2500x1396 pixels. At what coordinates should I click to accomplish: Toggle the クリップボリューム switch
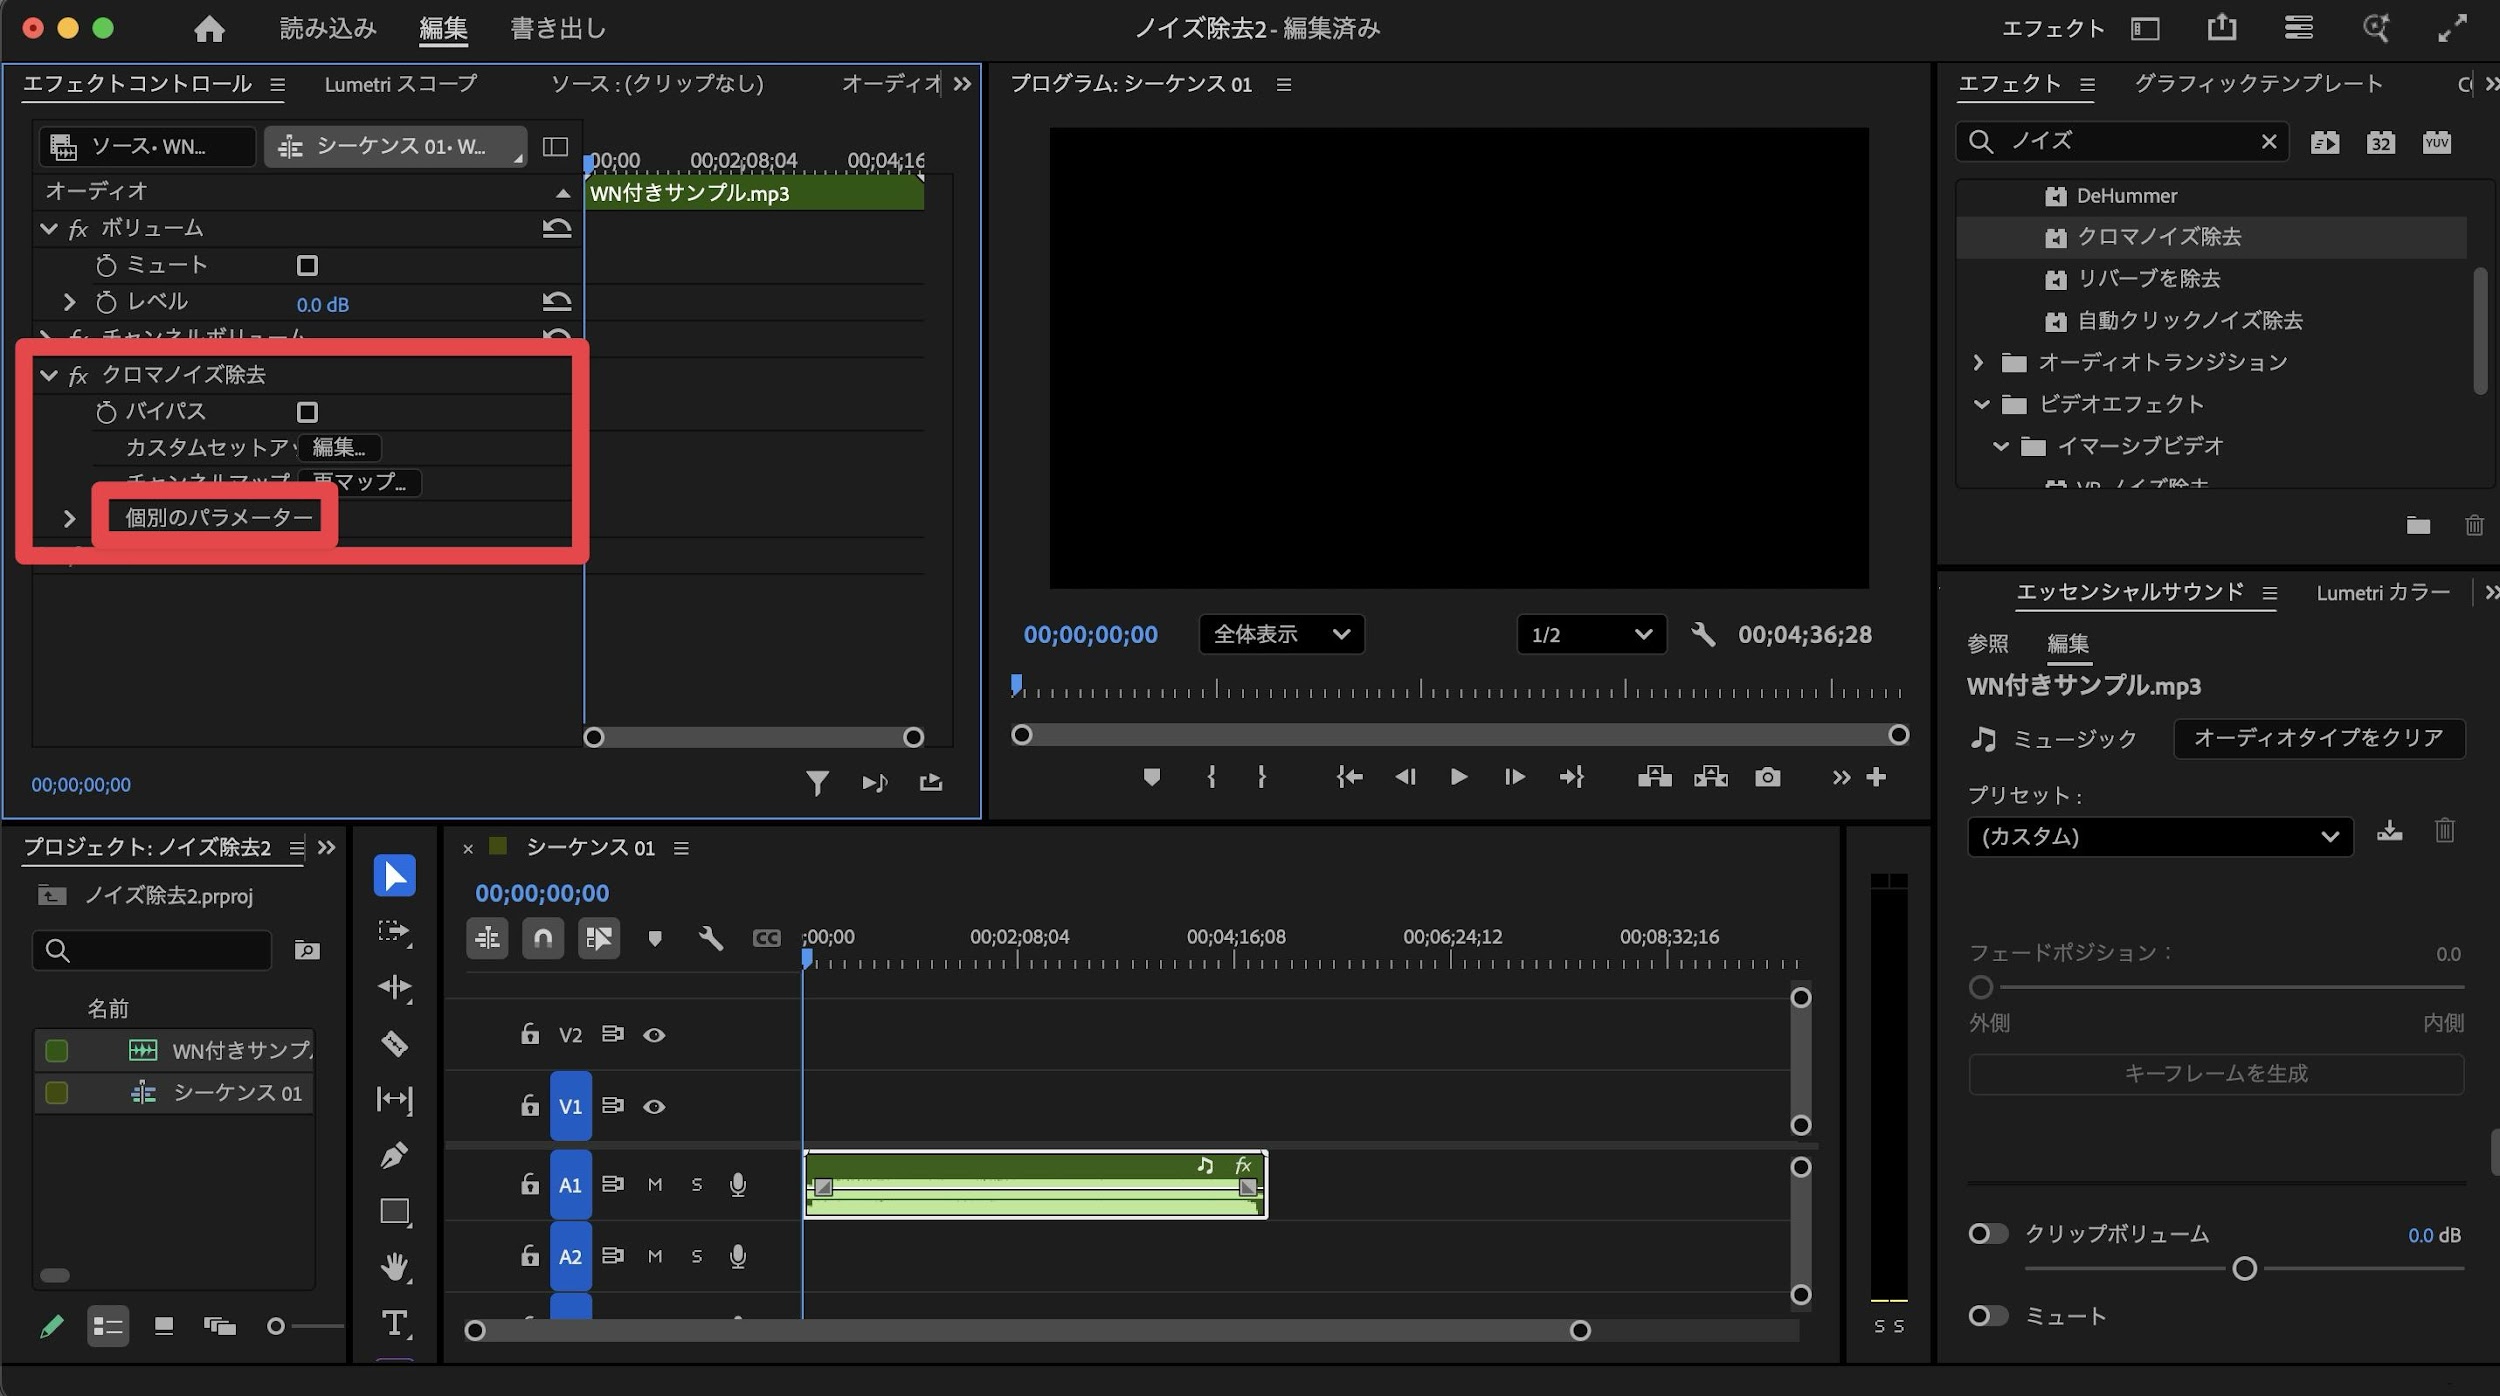(1987, 1233)
